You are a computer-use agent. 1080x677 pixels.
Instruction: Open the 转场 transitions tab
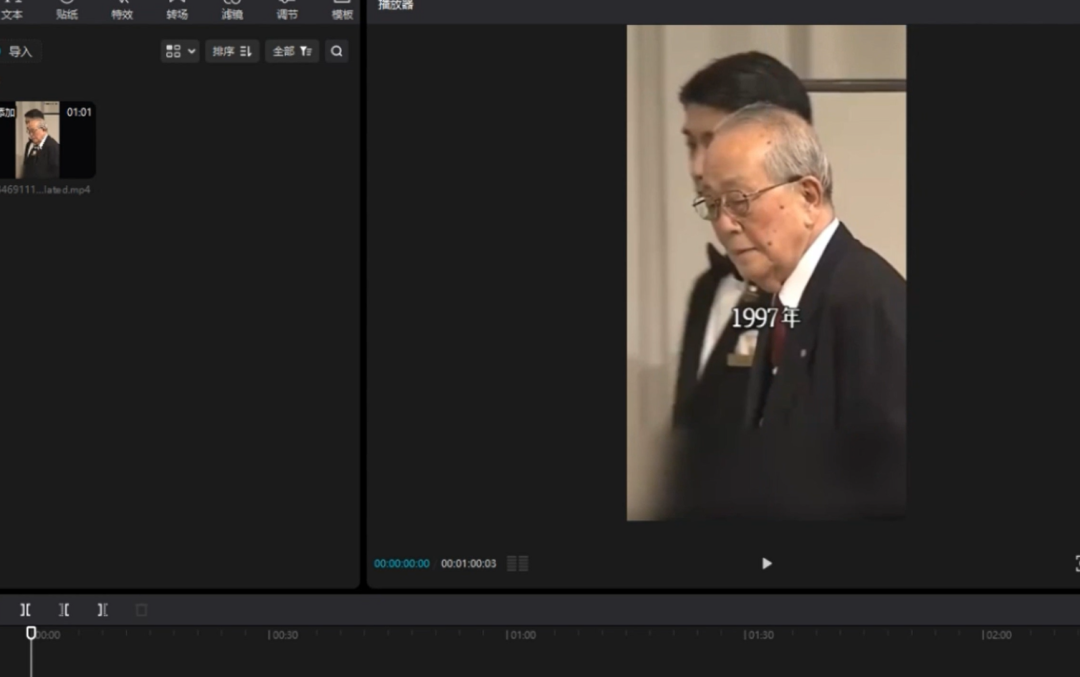pos(177,10)
